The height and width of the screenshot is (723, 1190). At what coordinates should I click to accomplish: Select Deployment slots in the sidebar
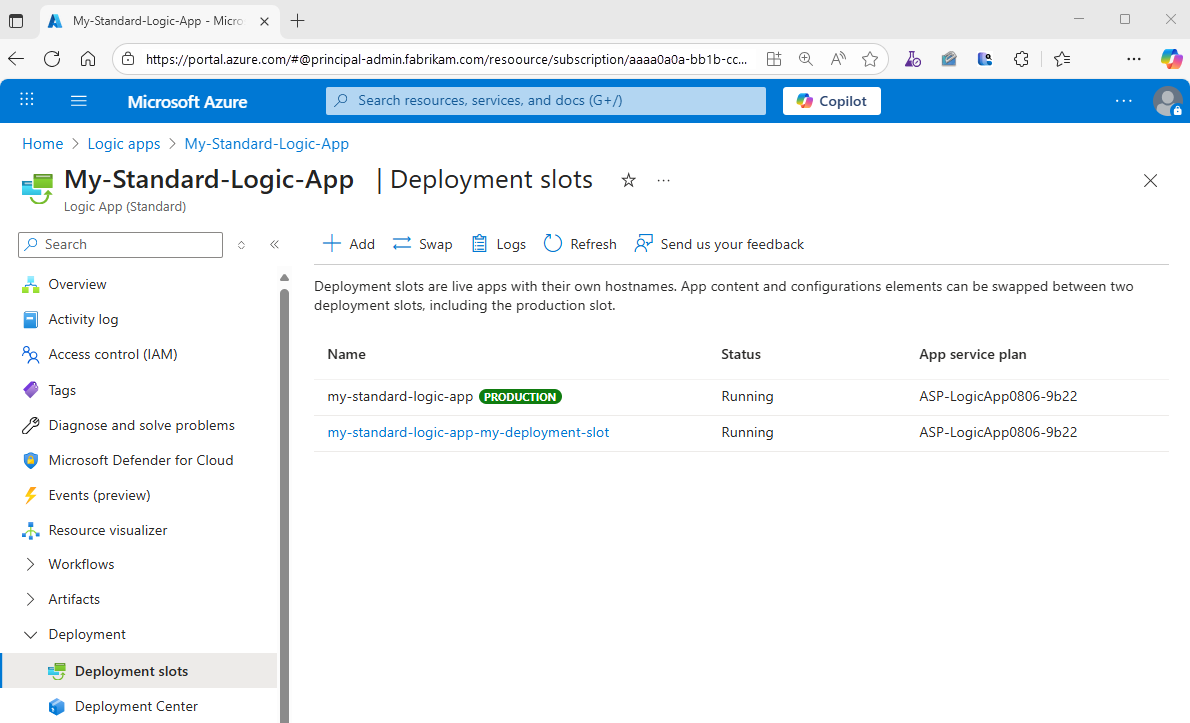pyautogui.click(x=140, y=671)
